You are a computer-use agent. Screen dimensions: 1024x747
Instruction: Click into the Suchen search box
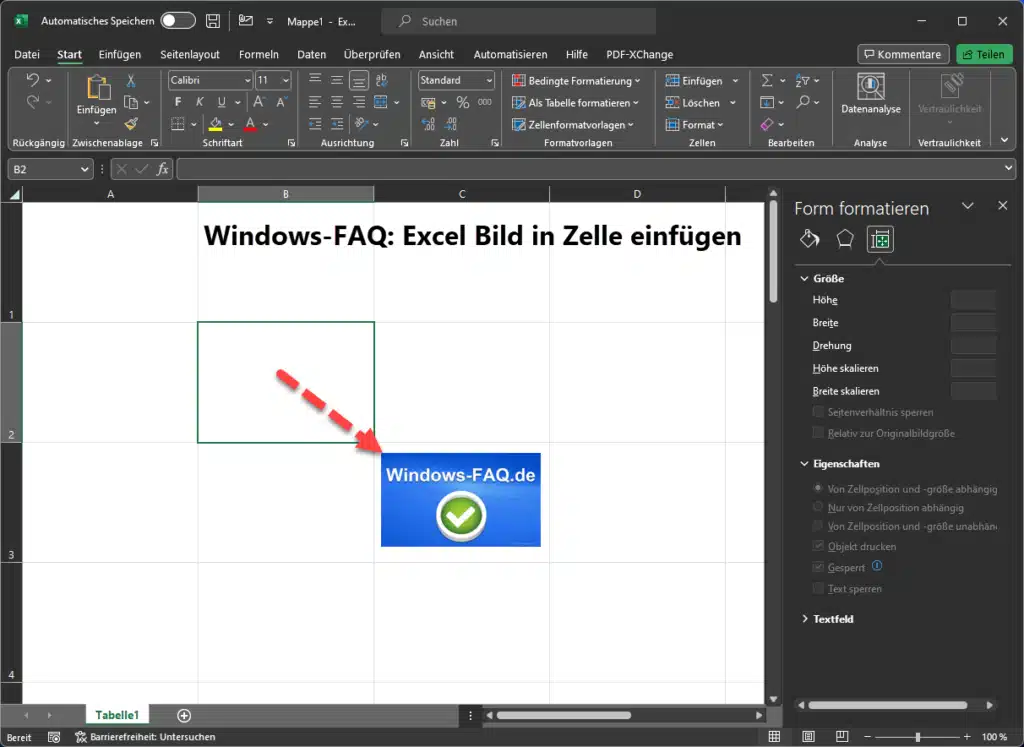[x=519, y=21]
